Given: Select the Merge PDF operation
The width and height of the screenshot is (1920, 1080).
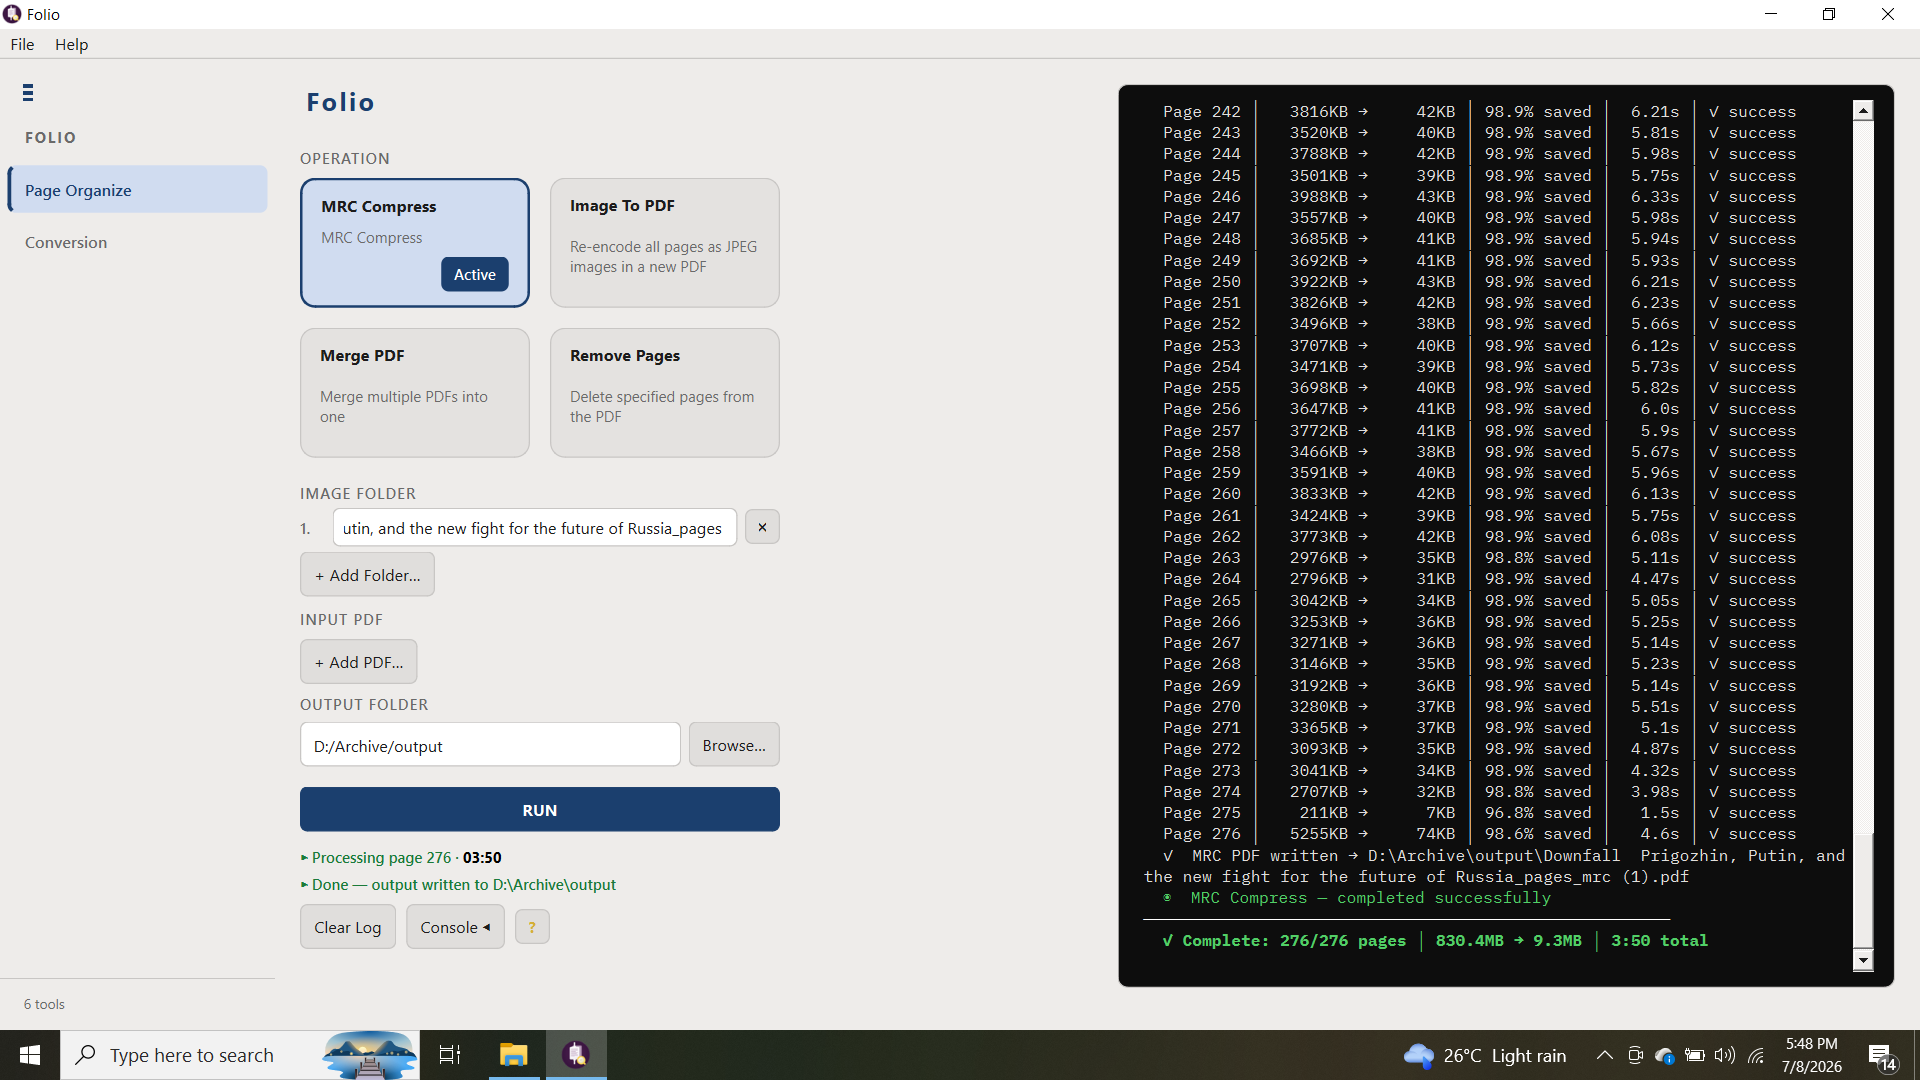Looking at the screenshot, I should pos(414,393).
